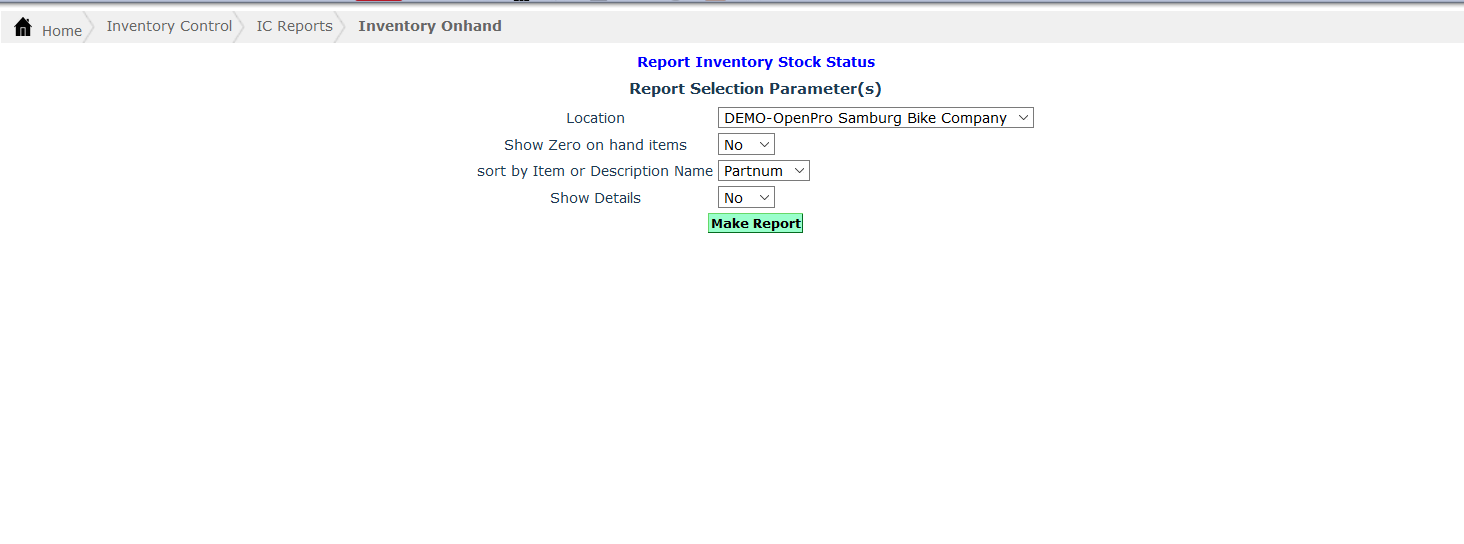Click the Report Inventory Stock Status title
The height and width of the screenshot is (544, 1464).
755,62
